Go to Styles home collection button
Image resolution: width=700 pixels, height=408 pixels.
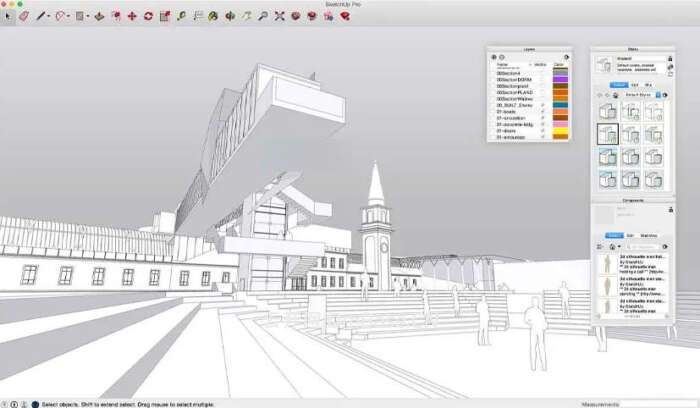coord(615,95)
